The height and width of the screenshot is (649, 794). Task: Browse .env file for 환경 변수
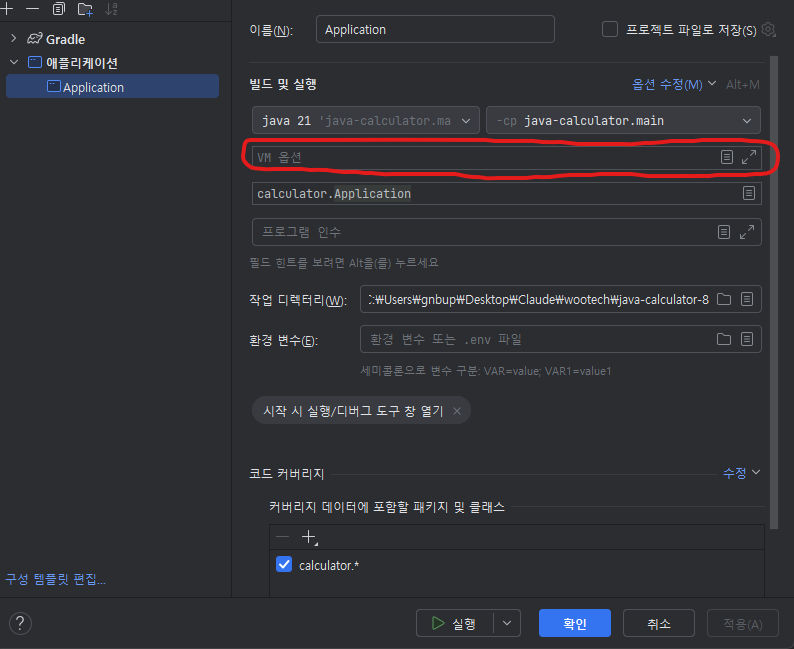click(724, 339)
